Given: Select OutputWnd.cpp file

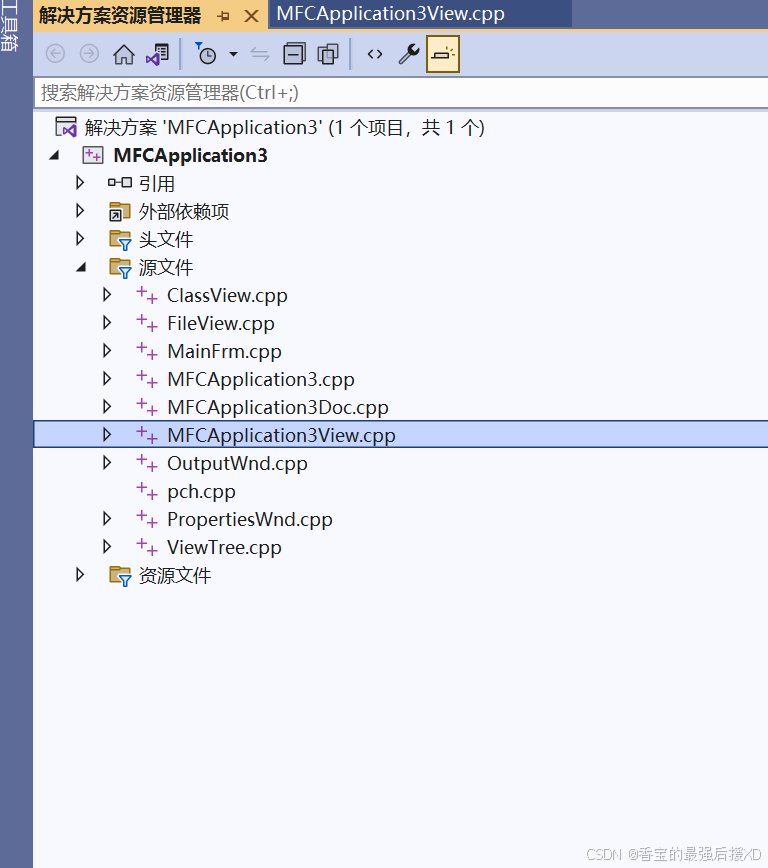Looking at the screenshot, I should 237,463.
